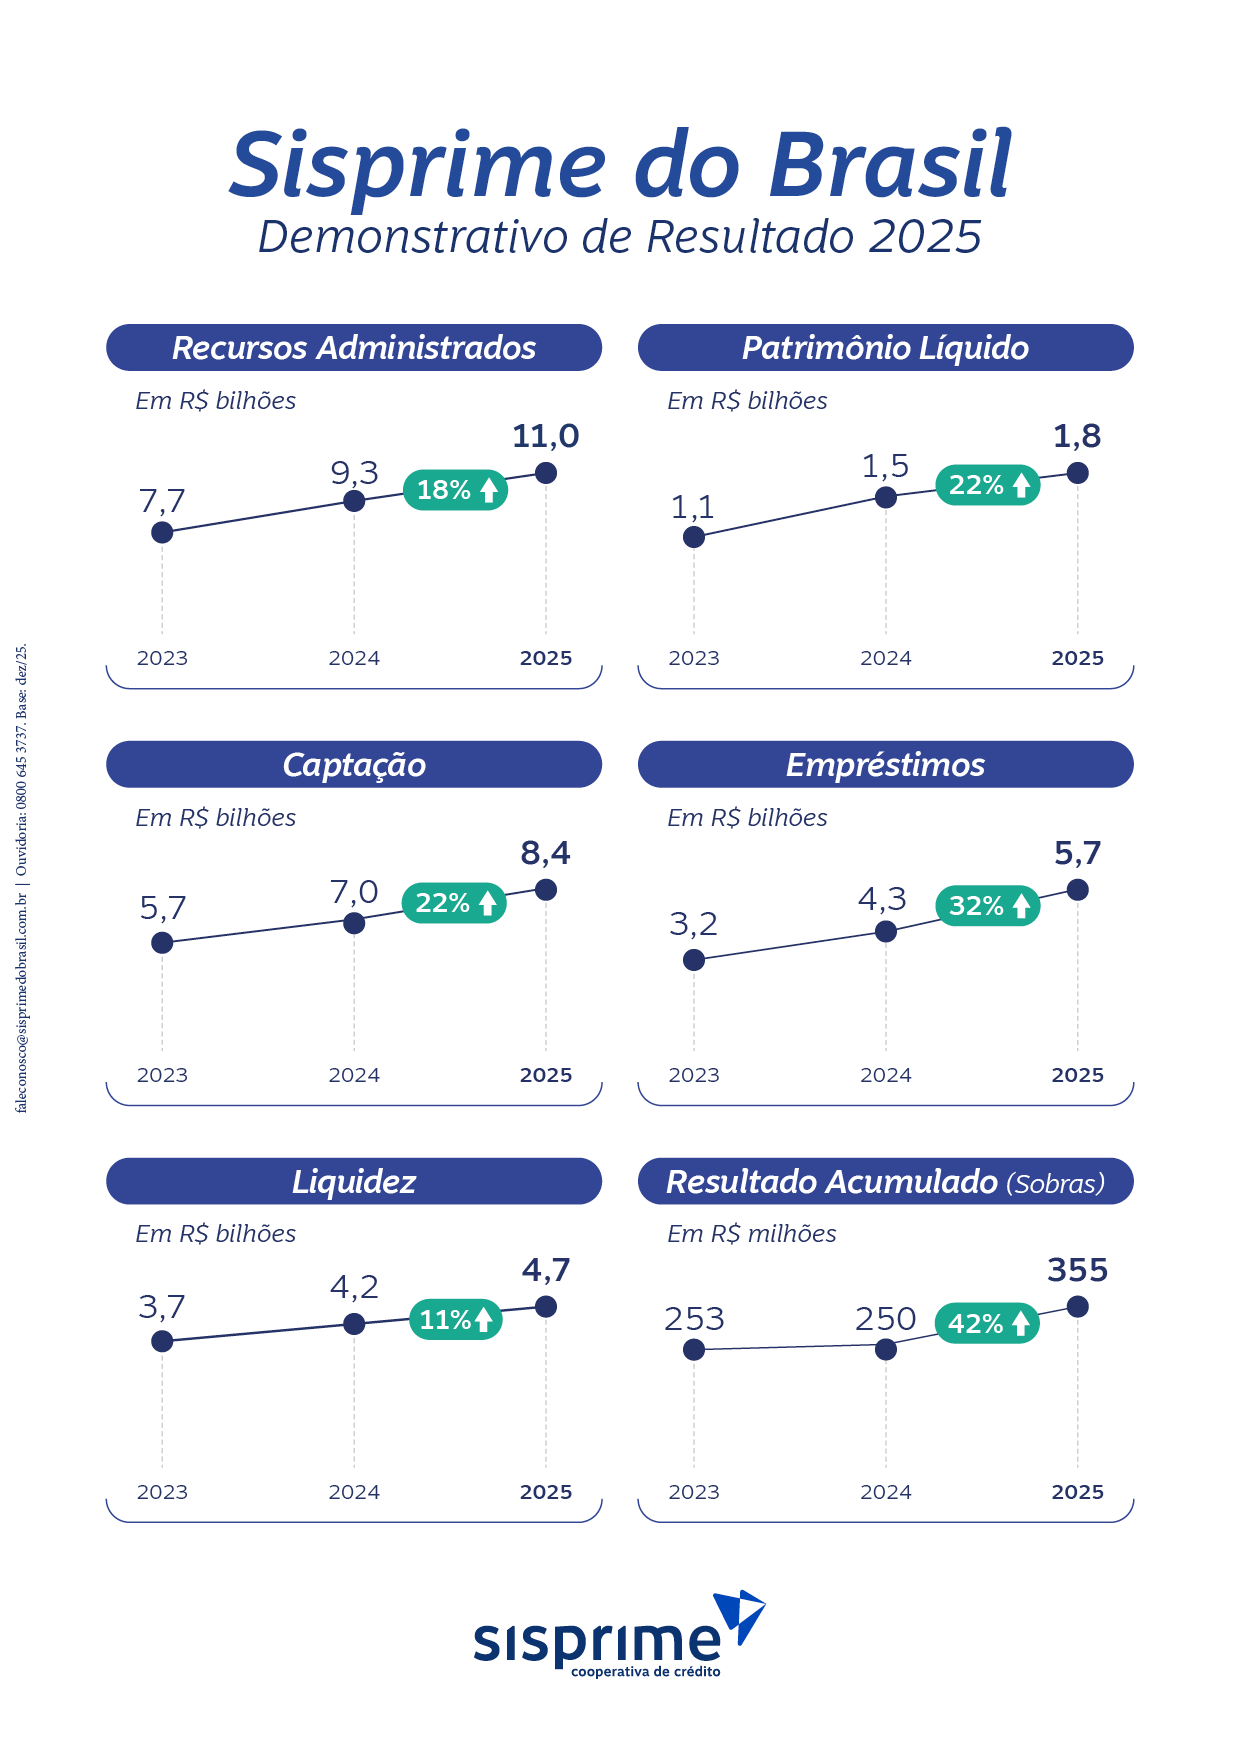
Task: Click the 18% growth arrow badge
Action: (455, 490)
